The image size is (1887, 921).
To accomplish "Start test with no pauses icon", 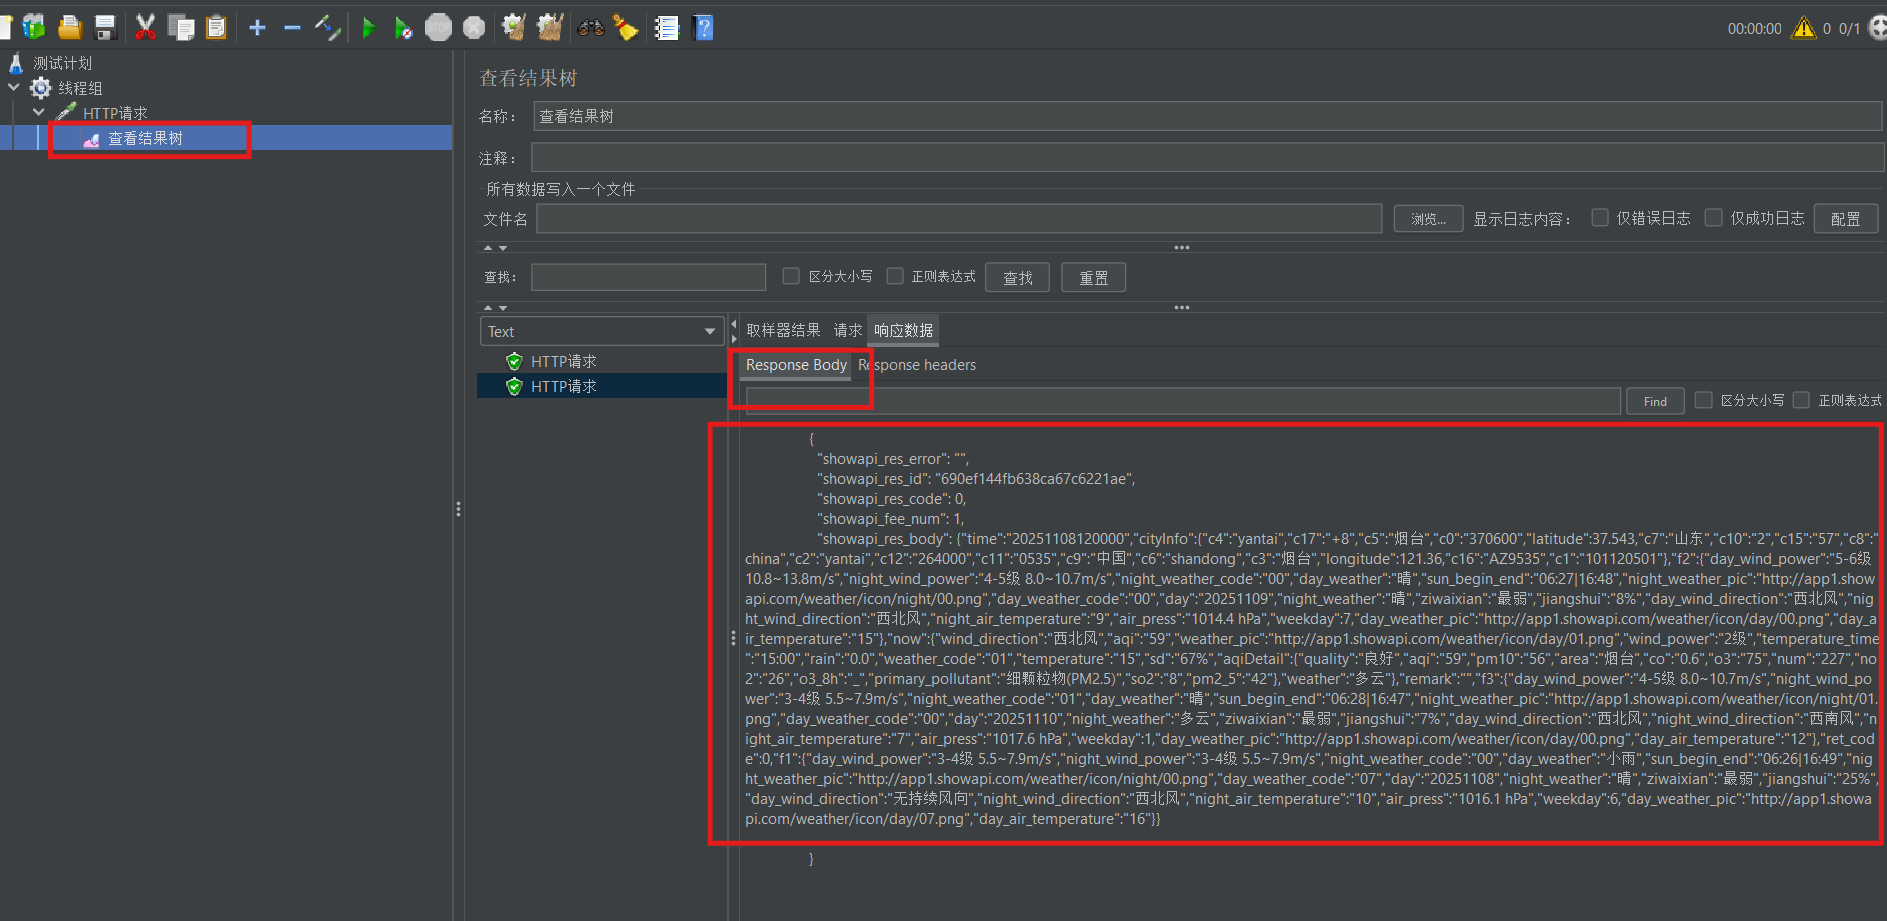I will tap(403, 27).
